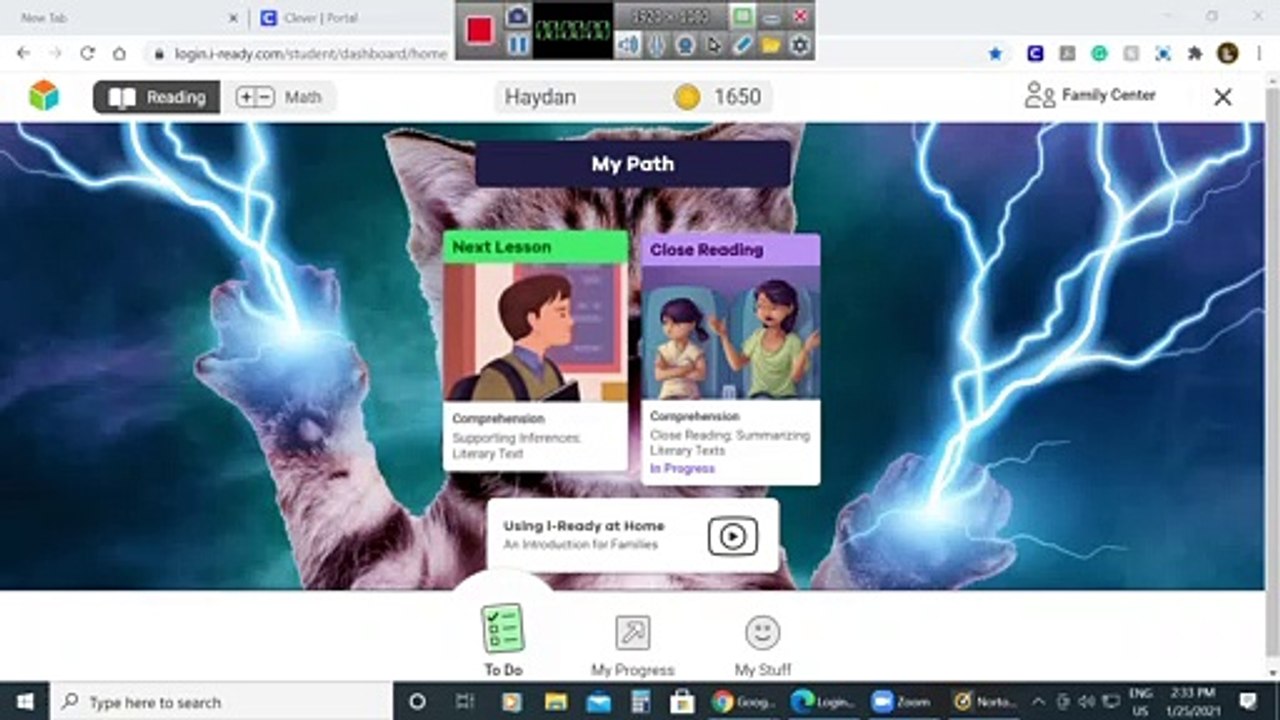Viewport: 1280px width, 720px height.
Task: Click the gold coin icon
Action: point(687,97)
